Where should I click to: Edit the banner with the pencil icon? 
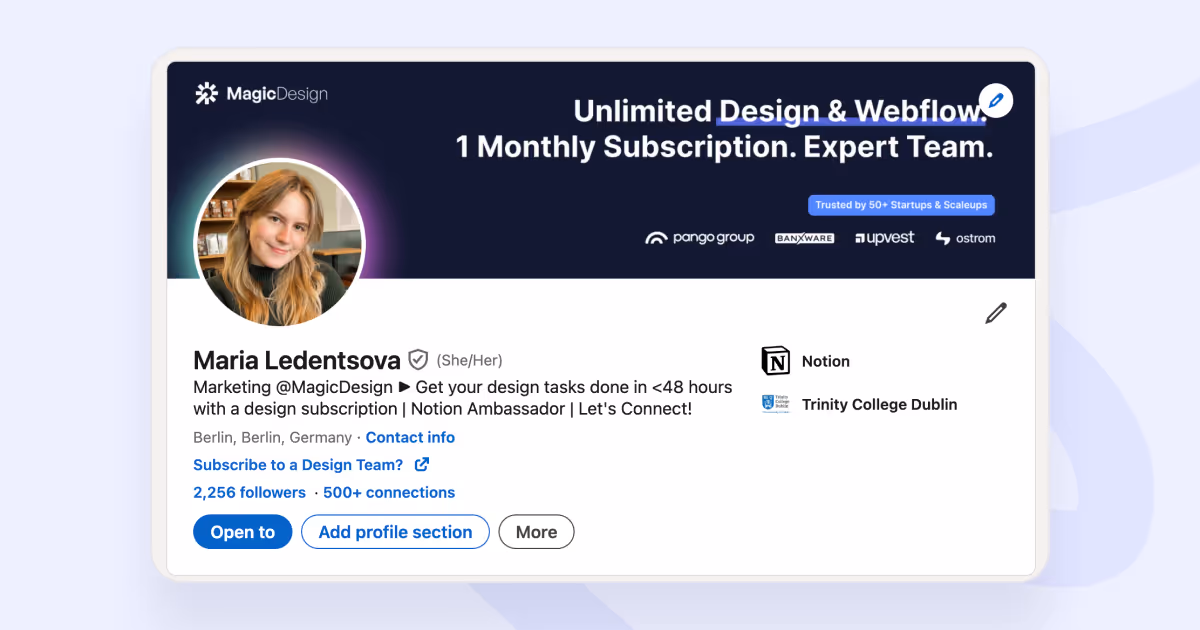pyautogui.click(x=995, y=100)
